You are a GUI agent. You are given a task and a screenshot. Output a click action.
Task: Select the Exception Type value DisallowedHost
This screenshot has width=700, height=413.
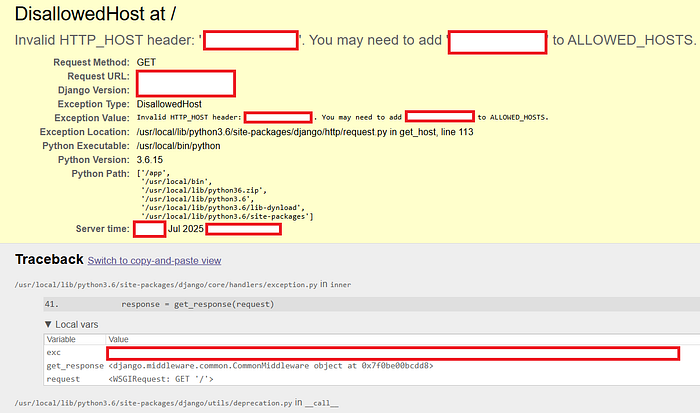coord(169,104)
